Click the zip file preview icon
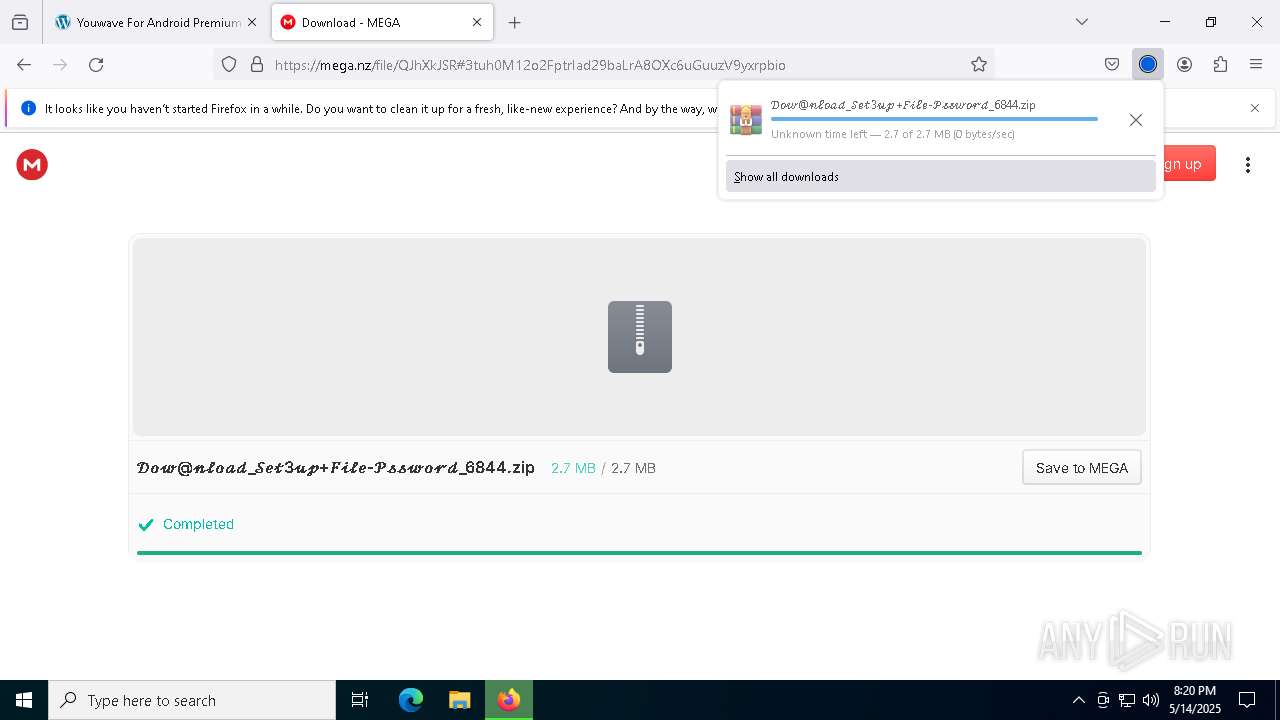Image resolution: width=1280 pixels, height=720 pixels. tap(640, 337)
